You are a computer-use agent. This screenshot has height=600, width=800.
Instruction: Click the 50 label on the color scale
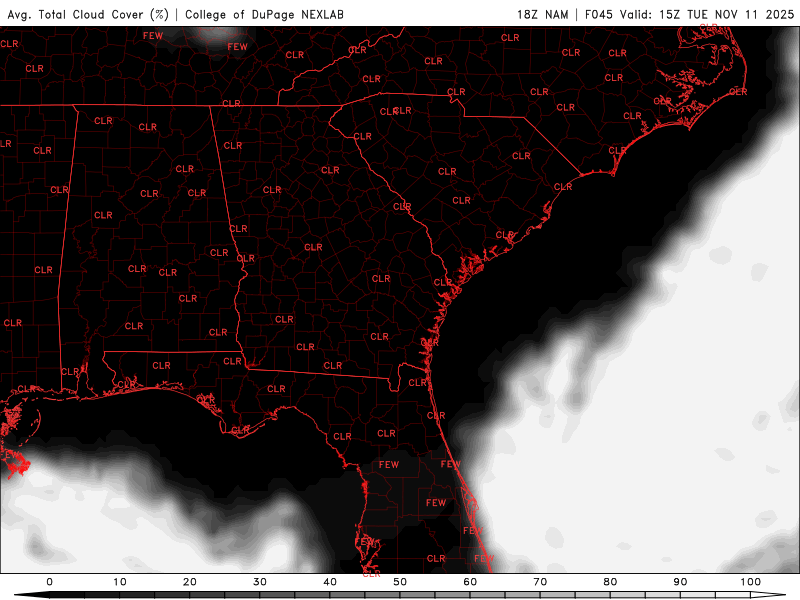pyautogui.click(x=400, y=582)
